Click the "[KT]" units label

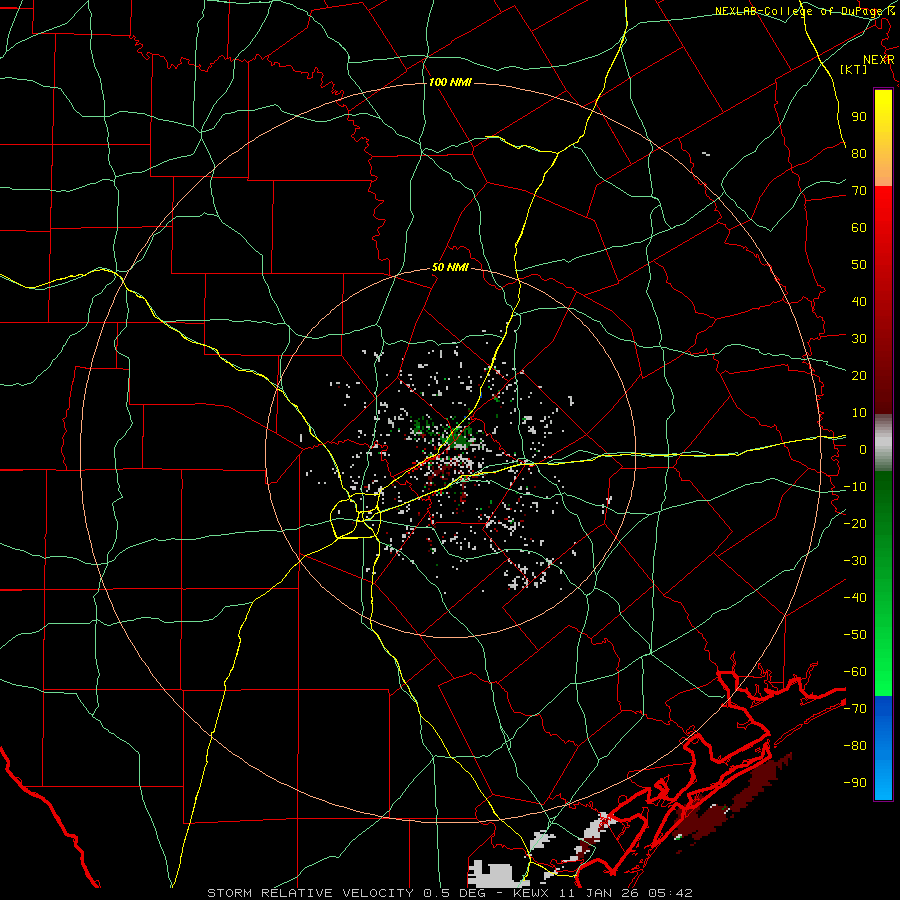point(854,69)
